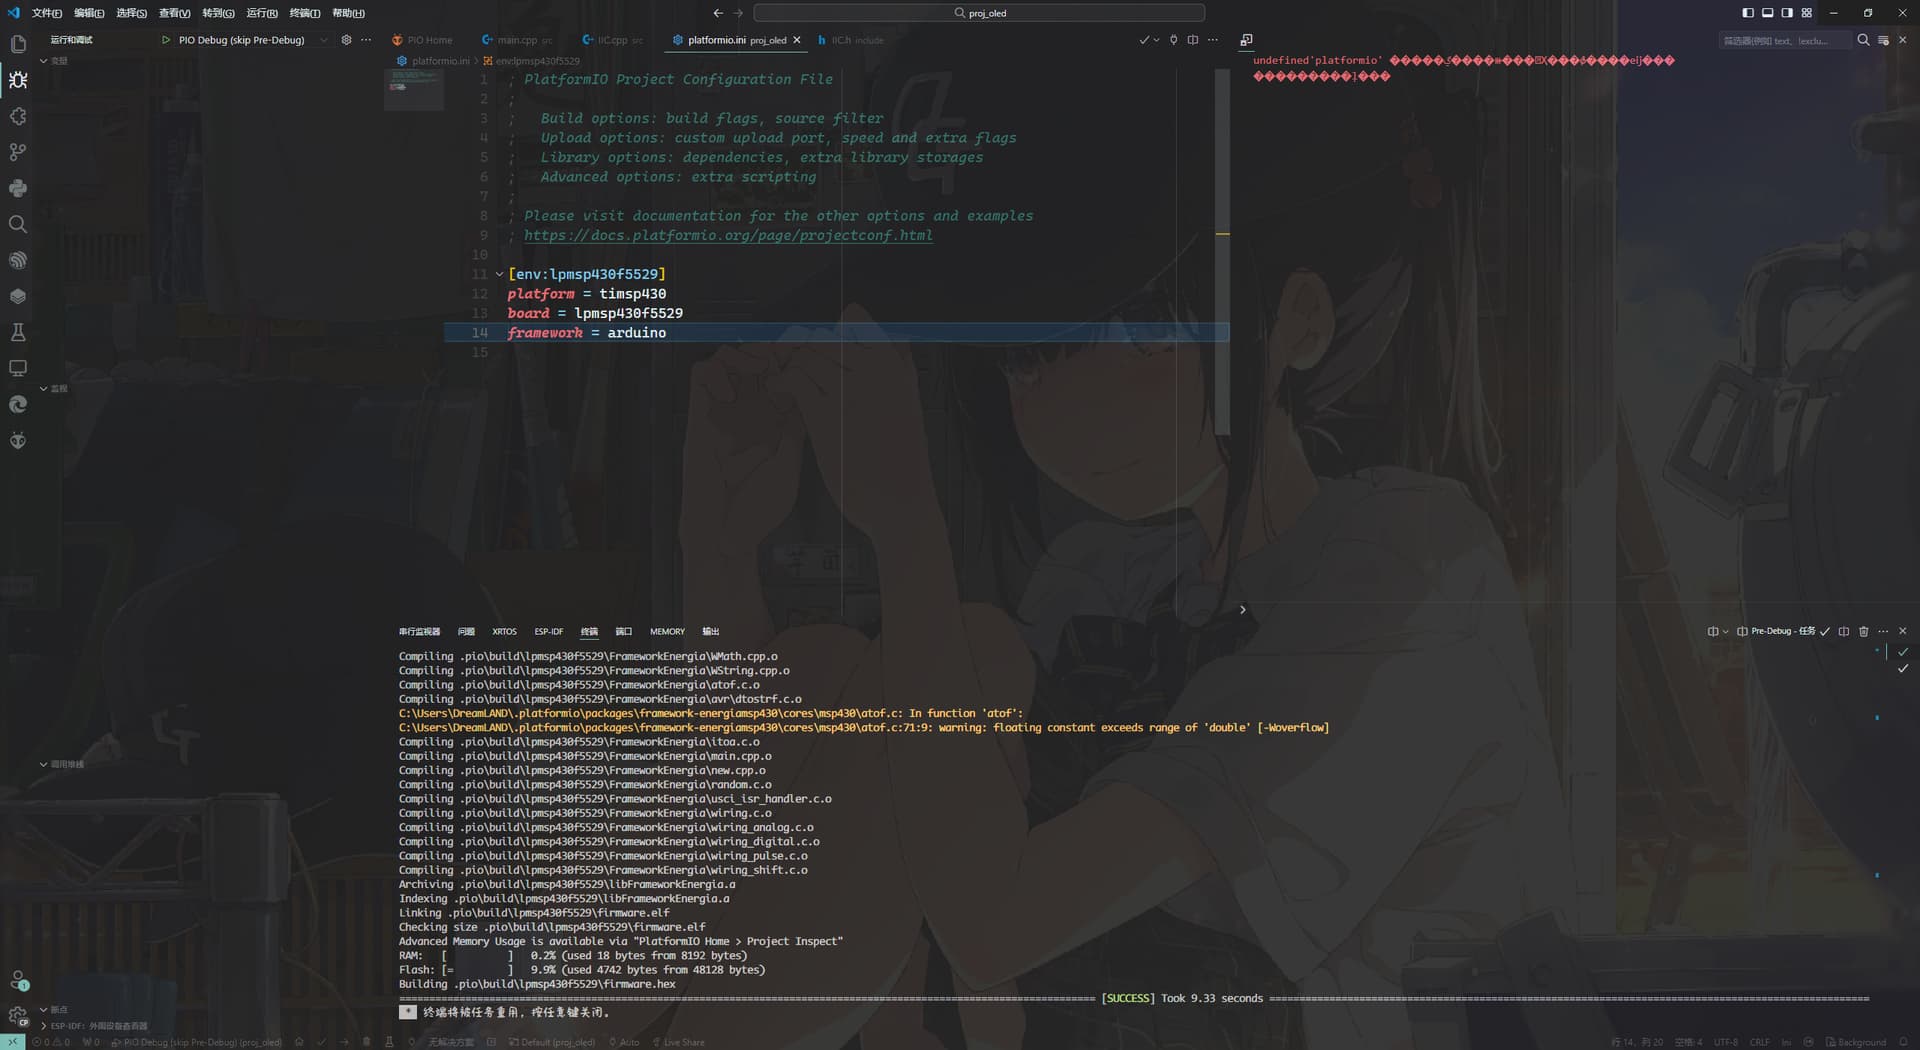Switch to PIO Home editor tab
1920x1050 pixels.
click(x=422, y=40)
